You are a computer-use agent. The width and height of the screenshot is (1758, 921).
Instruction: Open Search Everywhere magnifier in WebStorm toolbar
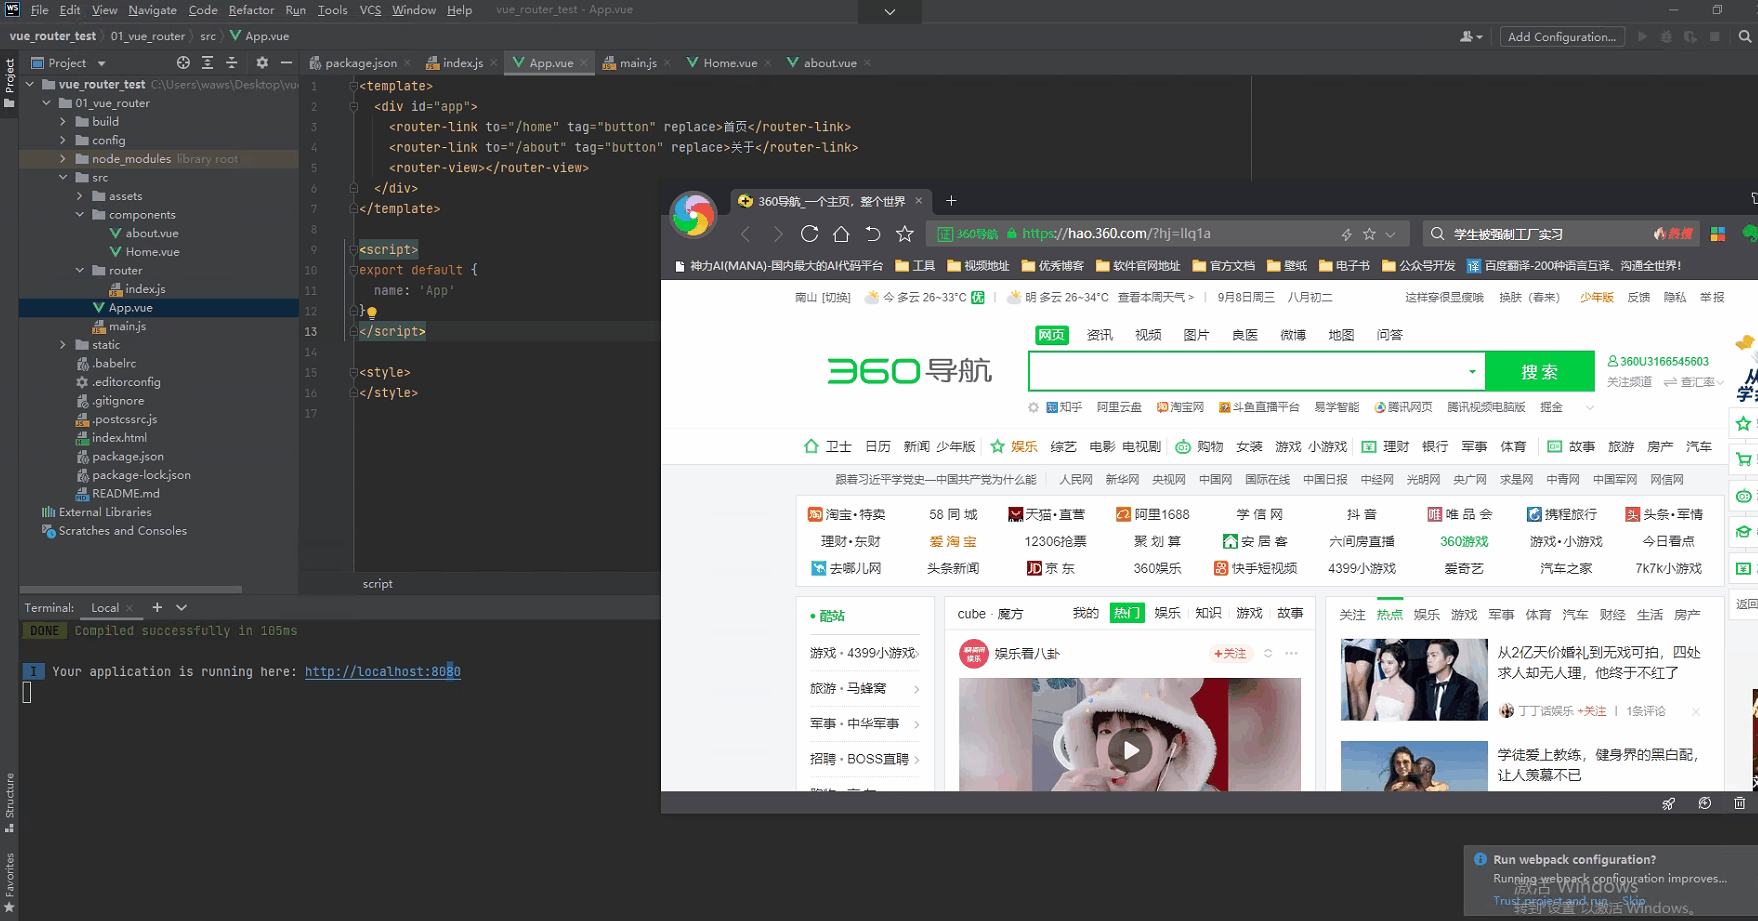(x=1745, y=37)
